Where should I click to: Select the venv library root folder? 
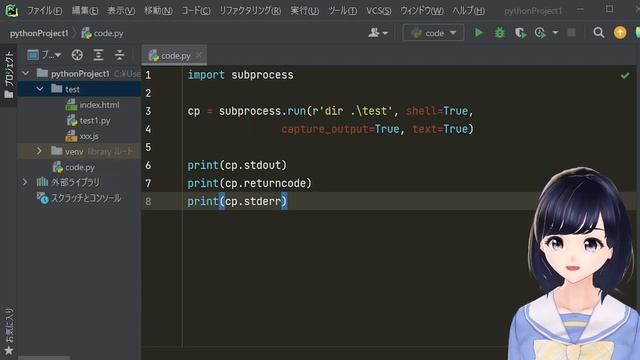[x=79, y=151]
